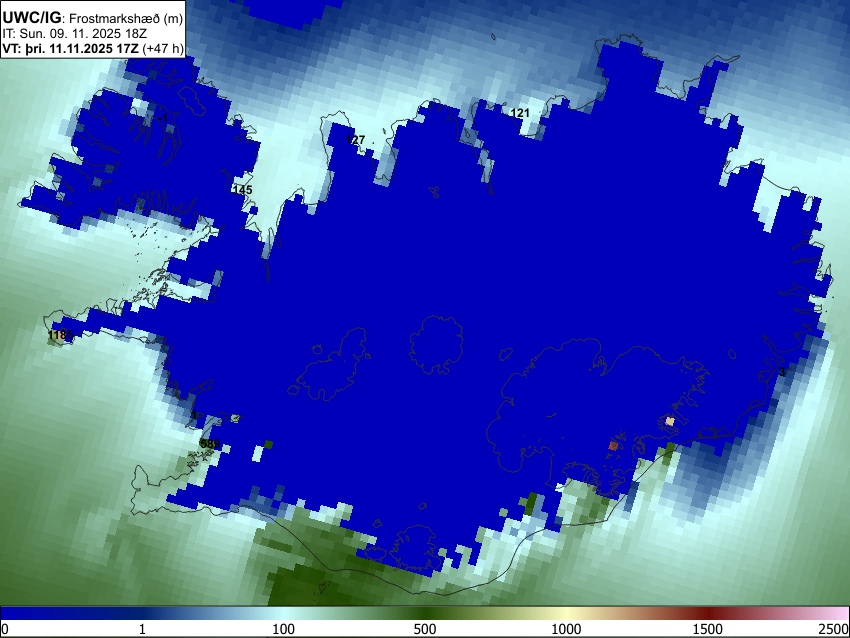Click the station value '121' on the north coast

[520, 113]
